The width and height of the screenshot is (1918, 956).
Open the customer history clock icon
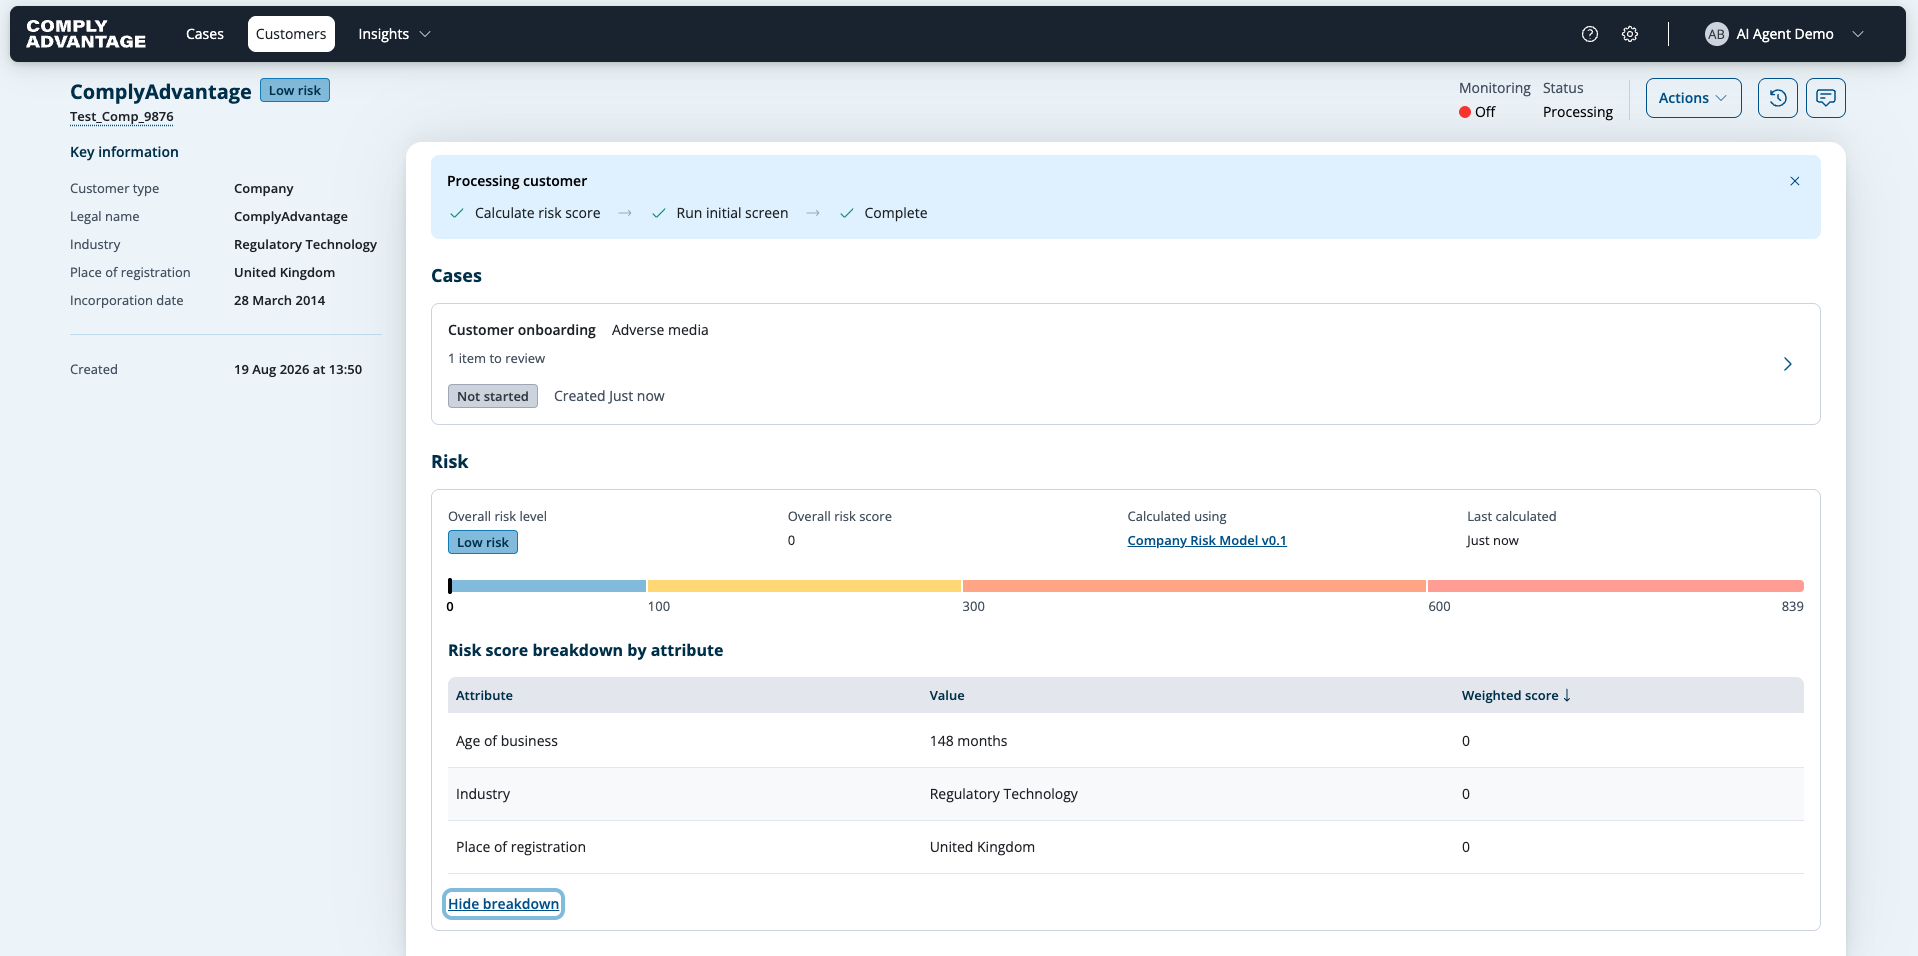click(1778, 98)
